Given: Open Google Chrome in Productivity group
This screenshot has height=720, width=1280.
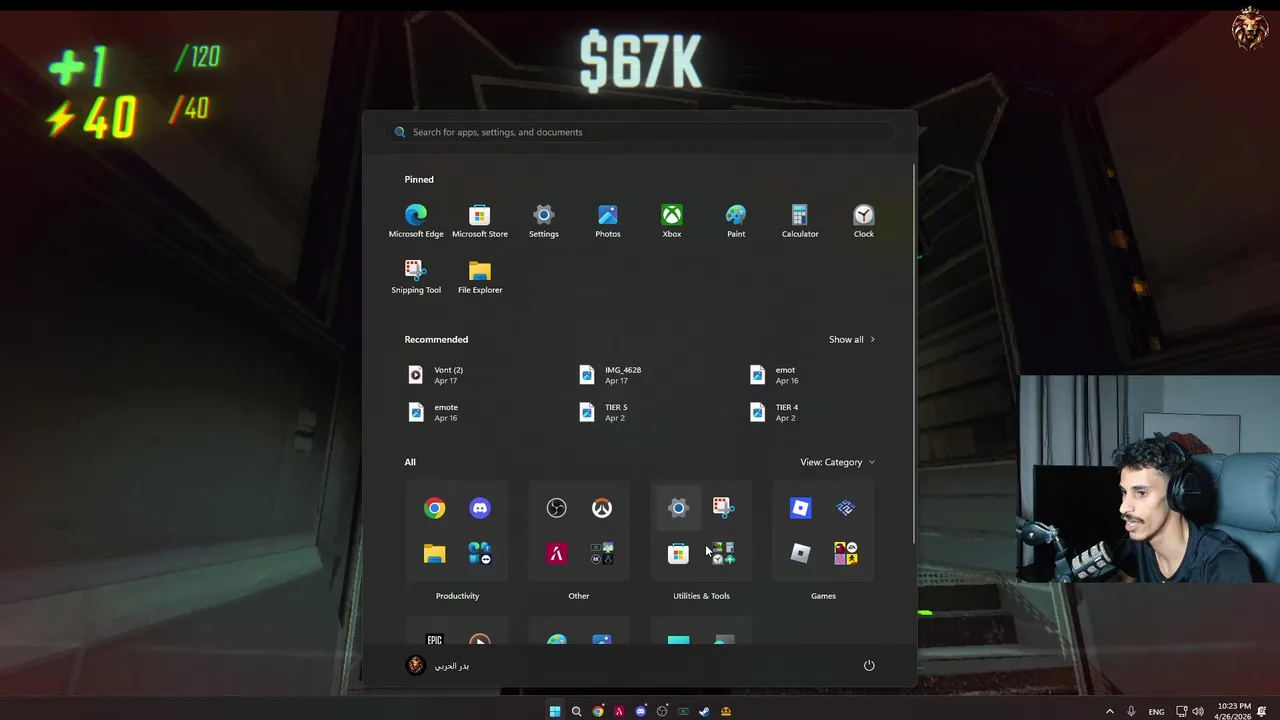Looking at the screenshot, I should tap(434, 508).
